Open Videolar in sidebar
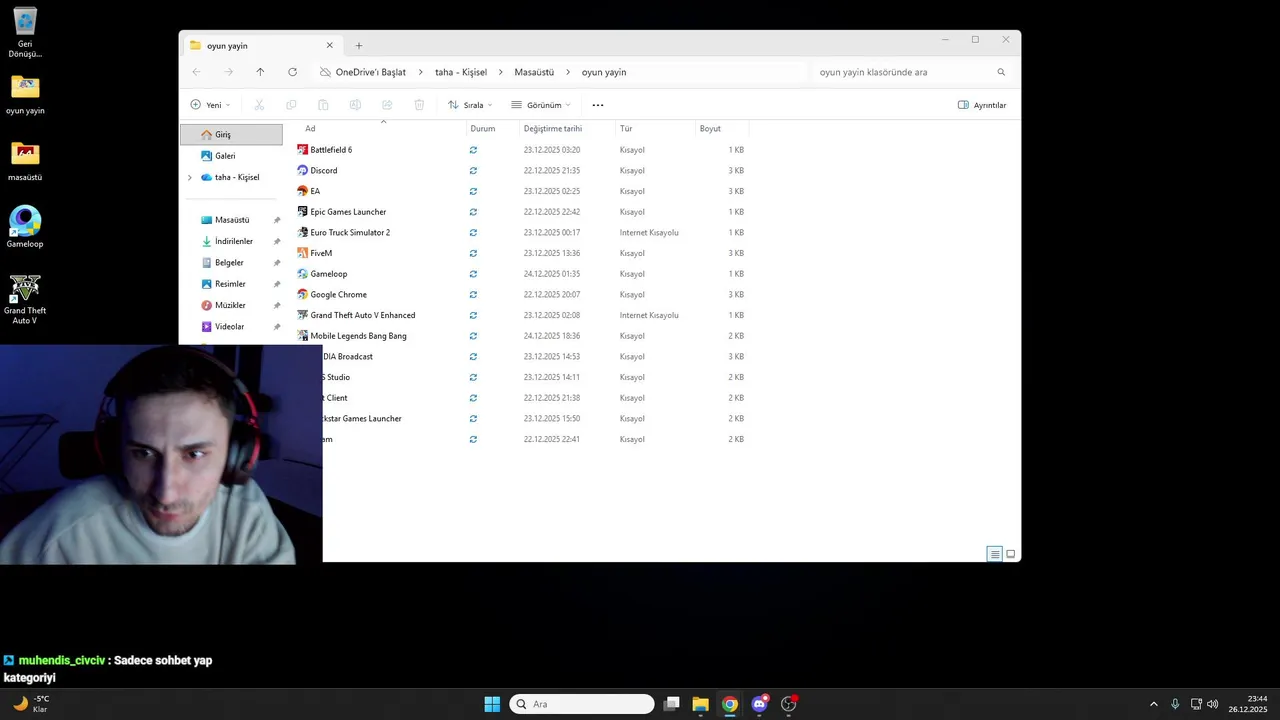1280x720 pixels. tap(231, 327)
